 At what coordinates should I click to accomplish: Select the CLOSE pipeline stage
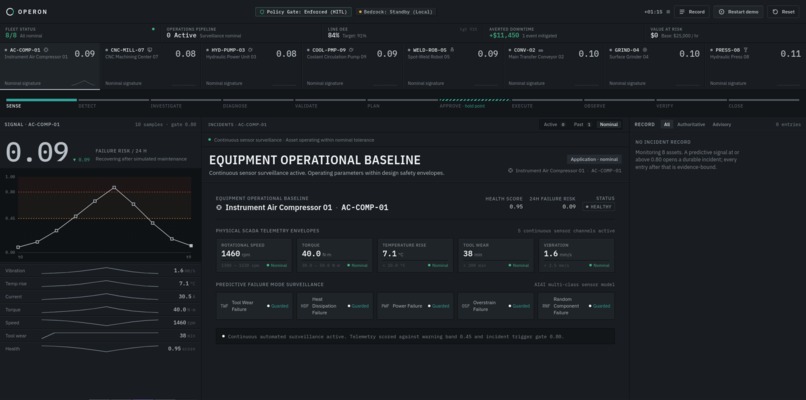pyautogui.click(x=764, y=103)
